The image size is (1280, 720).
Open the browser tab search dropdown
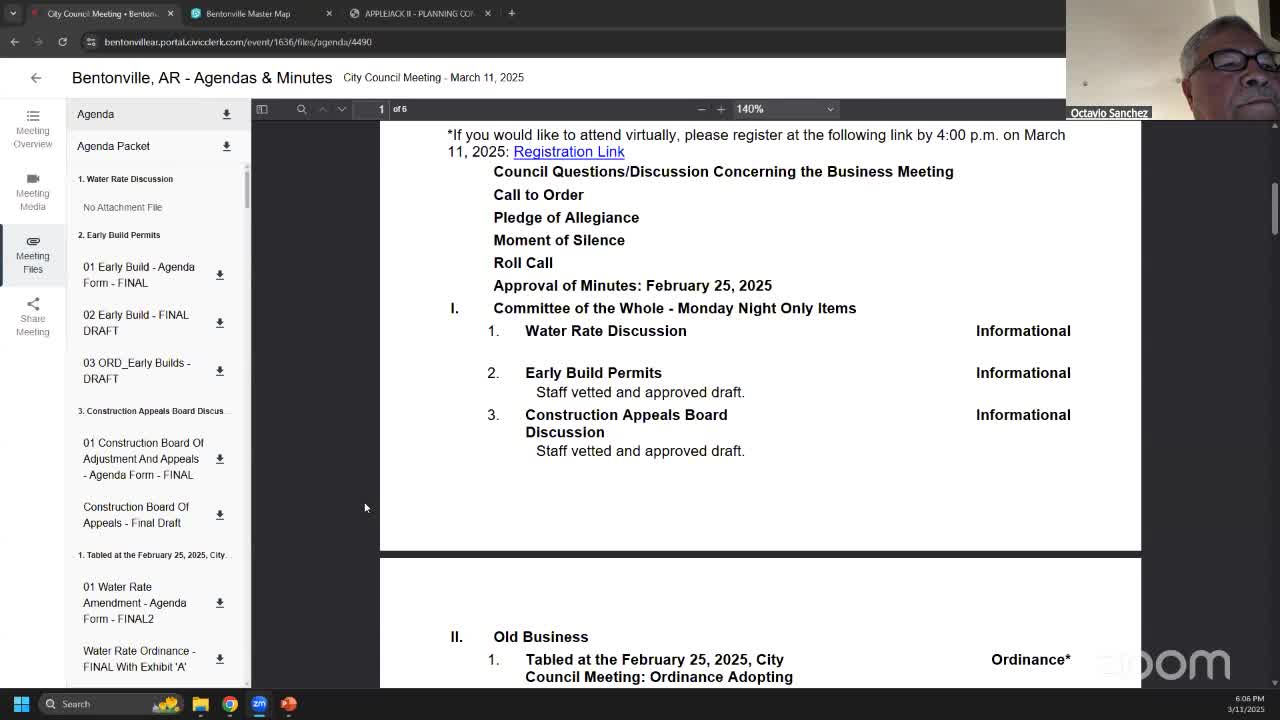click(13, 13)
